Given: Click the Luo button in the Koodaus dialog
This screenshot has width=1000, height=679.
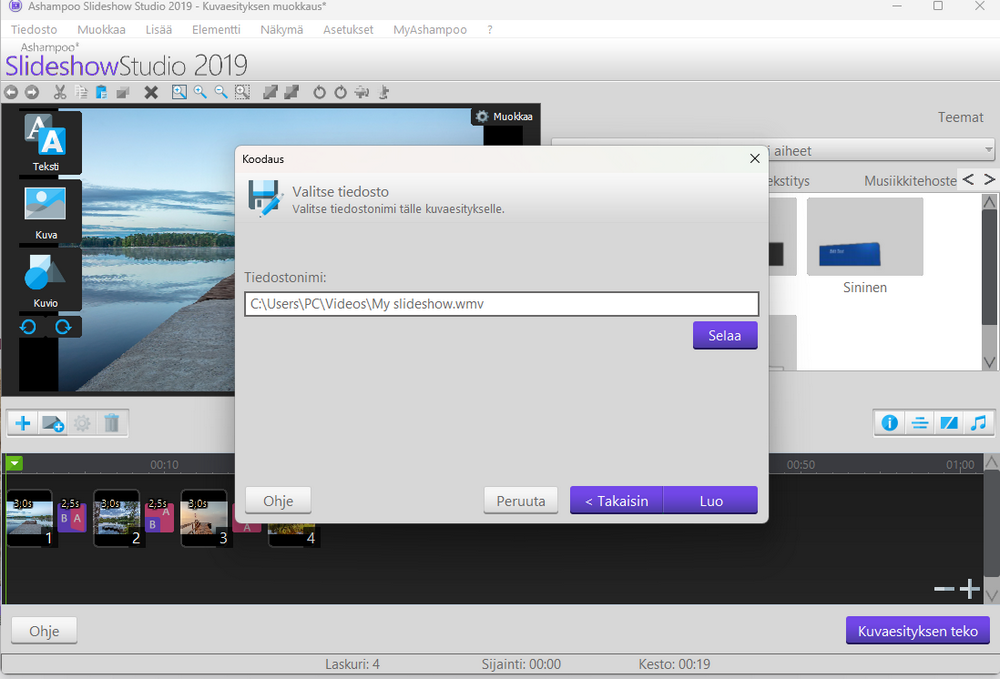Looking at the screenshot, I should pyautogui.click(x=711, y=501).
